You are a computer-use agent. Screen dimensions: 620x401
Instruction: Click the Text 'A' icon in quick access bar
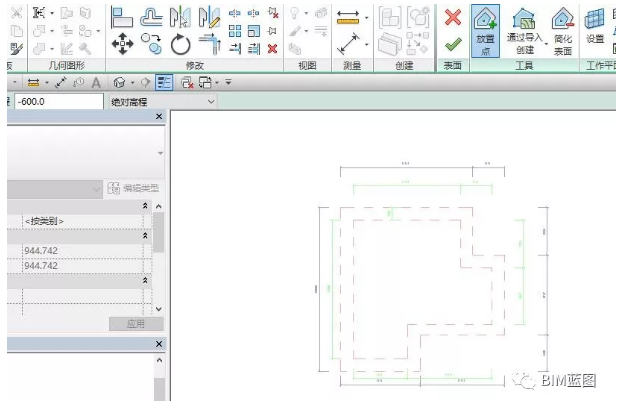point(96,83)
